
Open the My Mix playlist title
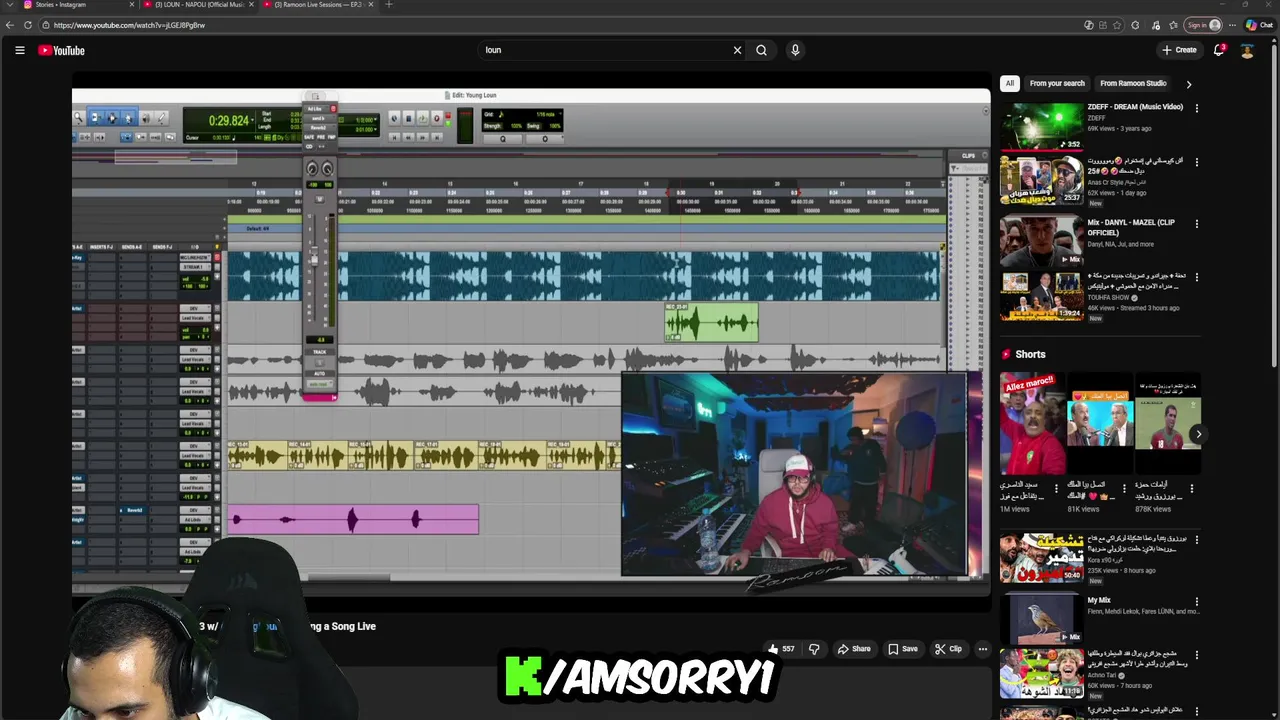coord(1099,601)
